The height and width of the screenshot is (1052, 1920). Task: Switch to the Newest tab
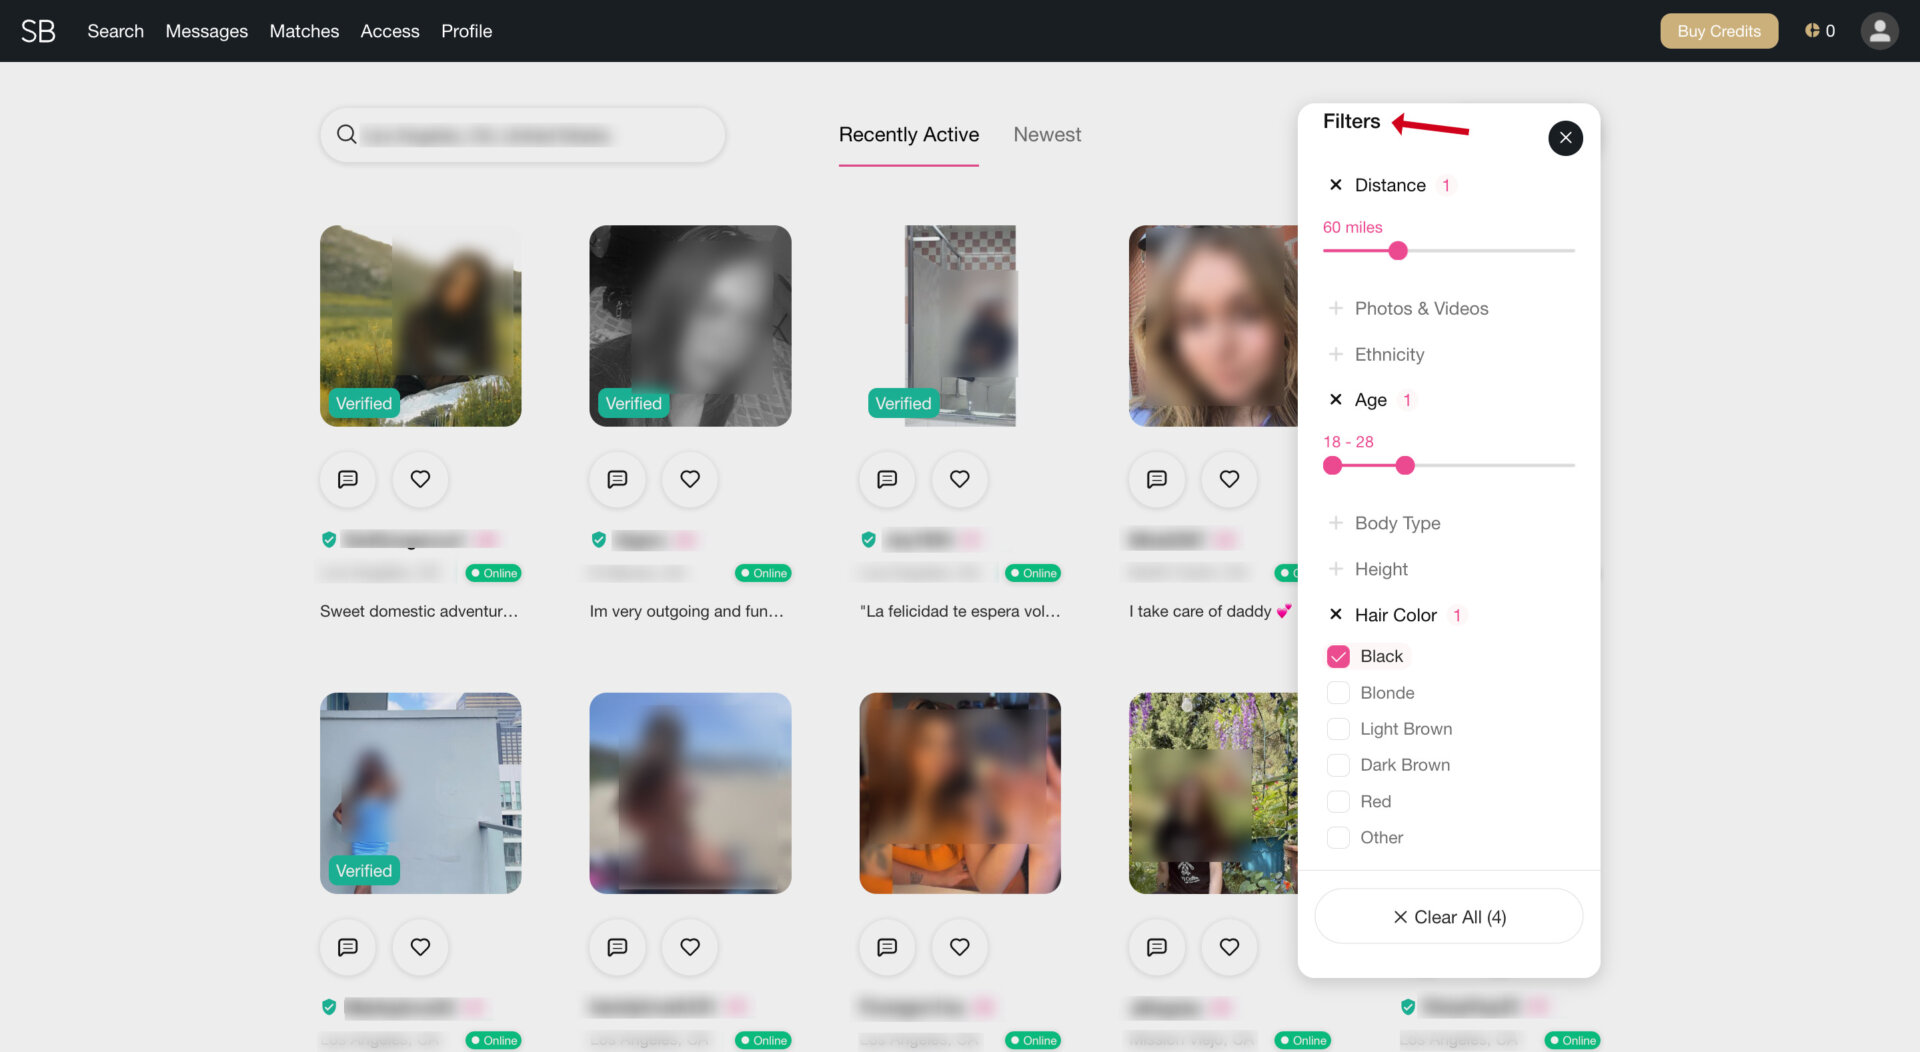(1046, 135)
